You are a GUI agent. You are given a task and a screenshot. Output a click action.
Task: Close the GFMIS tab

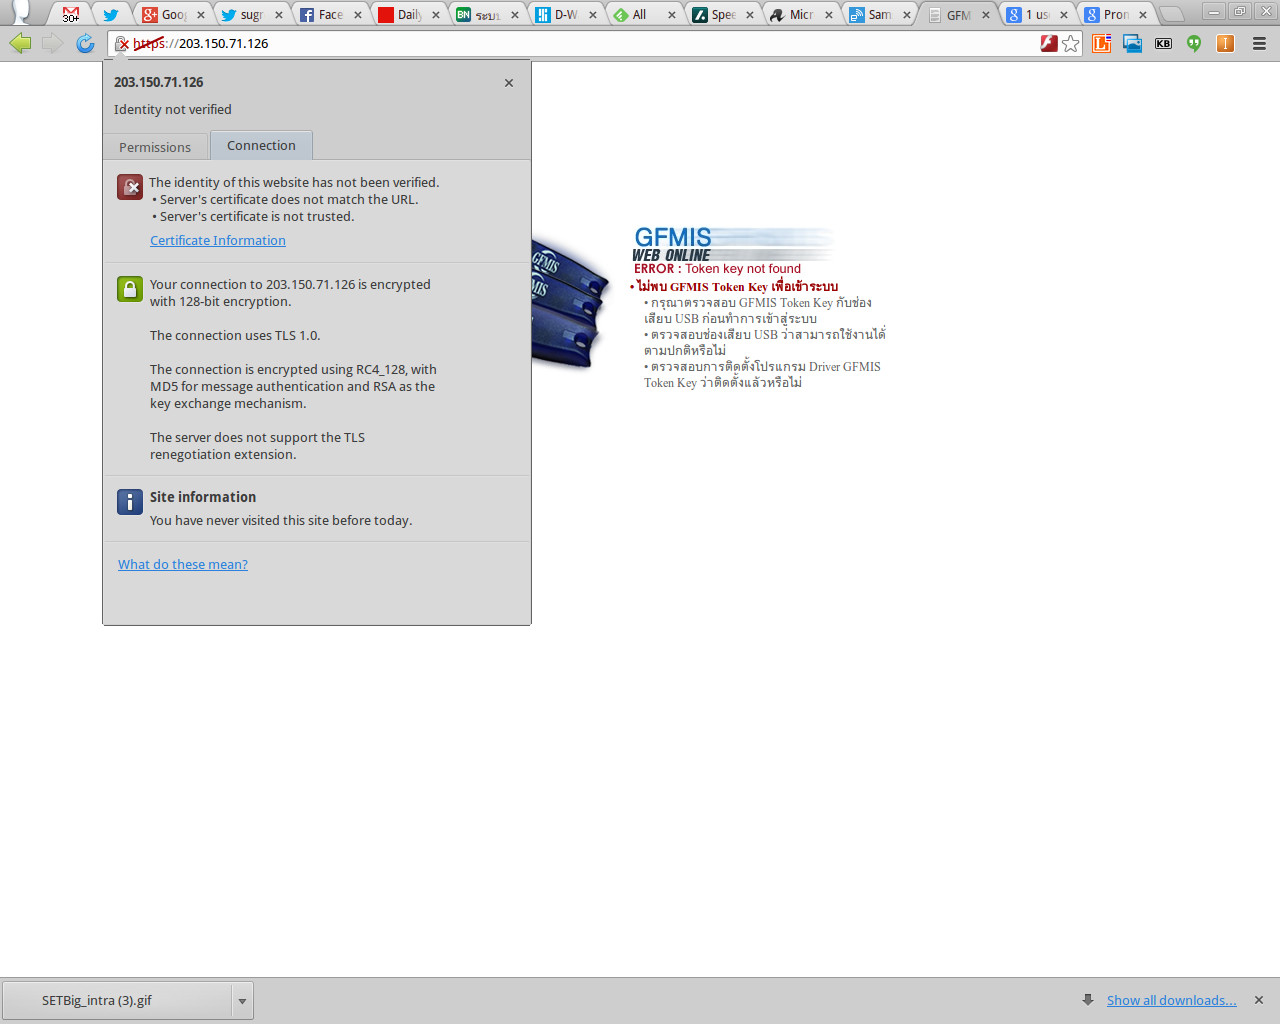point(985,15)
